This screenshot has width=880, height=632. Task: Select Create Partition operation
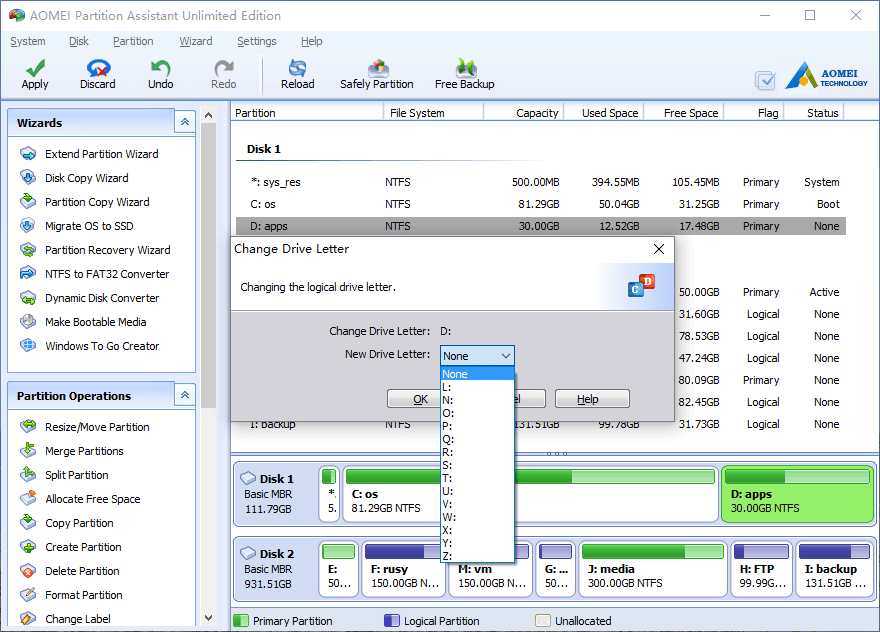coord(83,547)
